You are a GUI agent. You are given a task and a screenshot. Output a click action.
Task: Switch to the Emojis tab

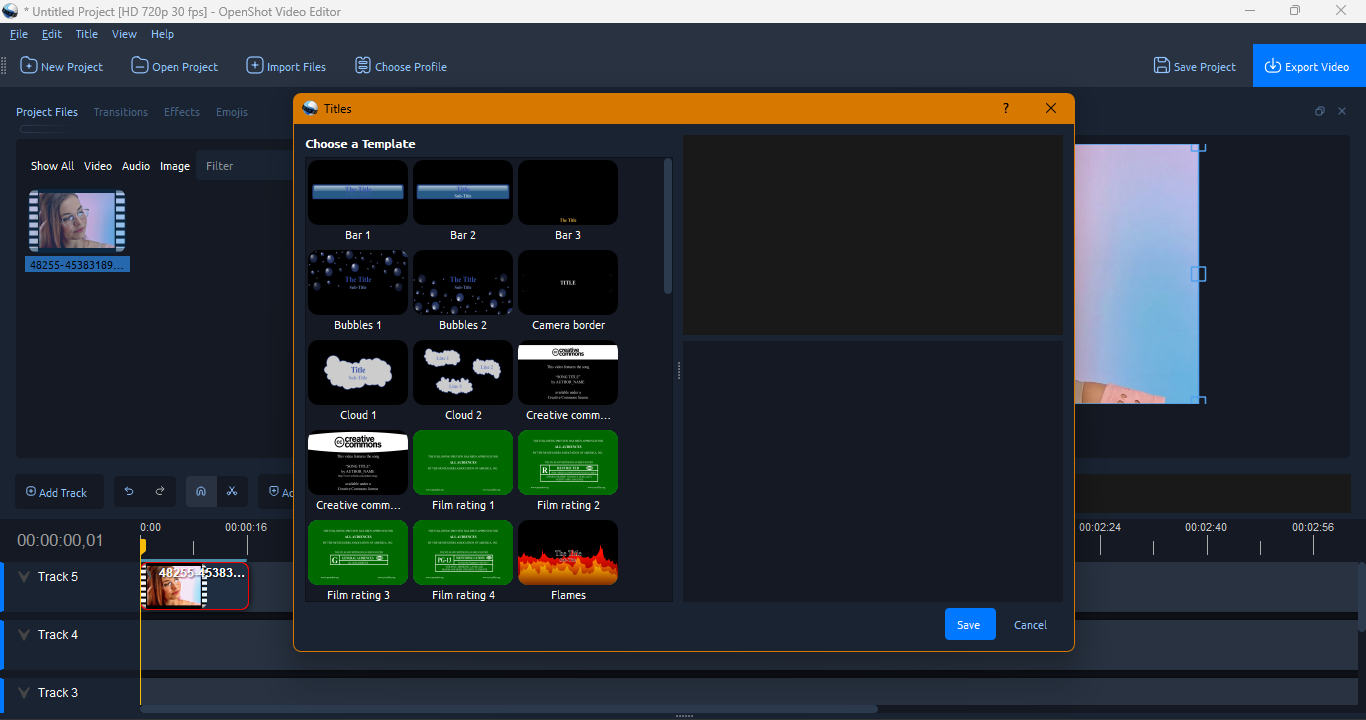point(232,112)
